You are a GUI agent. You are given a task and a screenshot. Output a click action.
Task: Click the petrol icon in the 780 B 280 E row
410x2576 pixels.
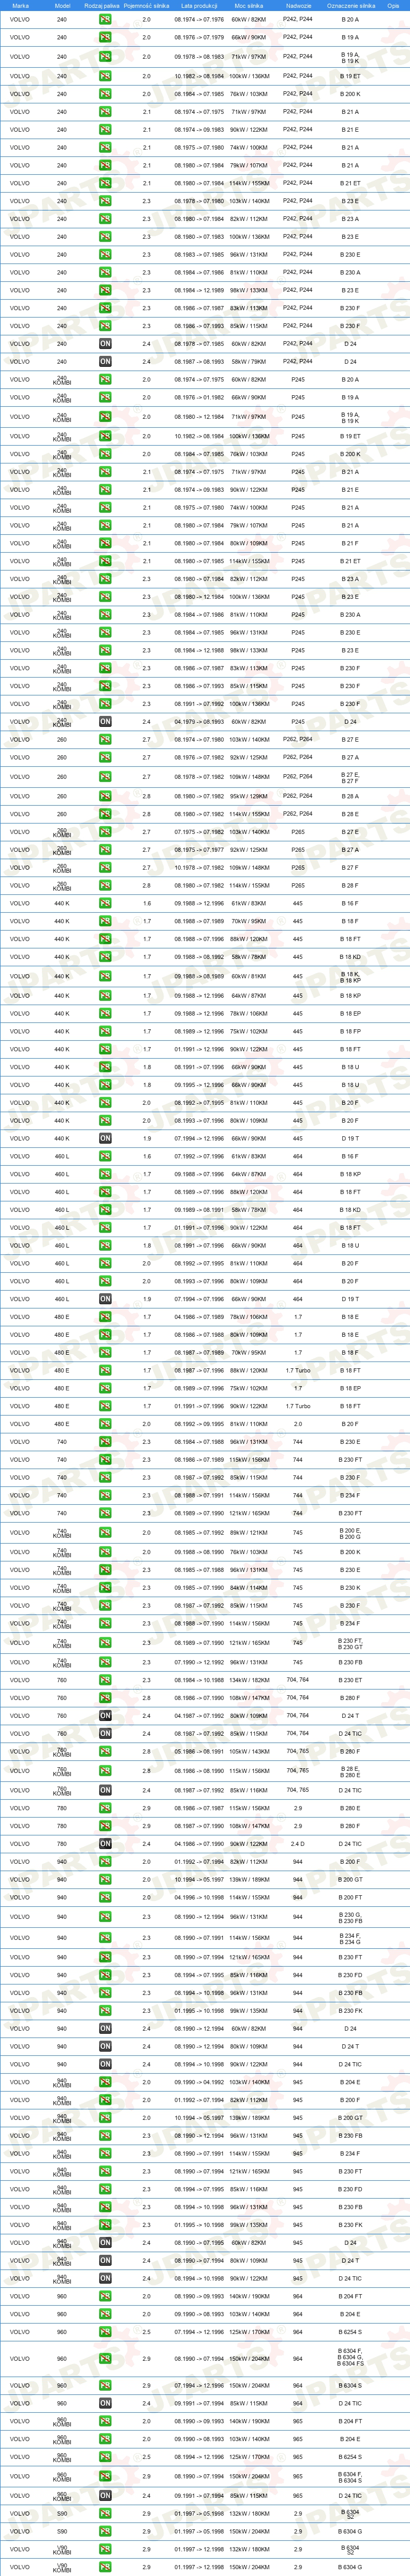pos(105,1808)
